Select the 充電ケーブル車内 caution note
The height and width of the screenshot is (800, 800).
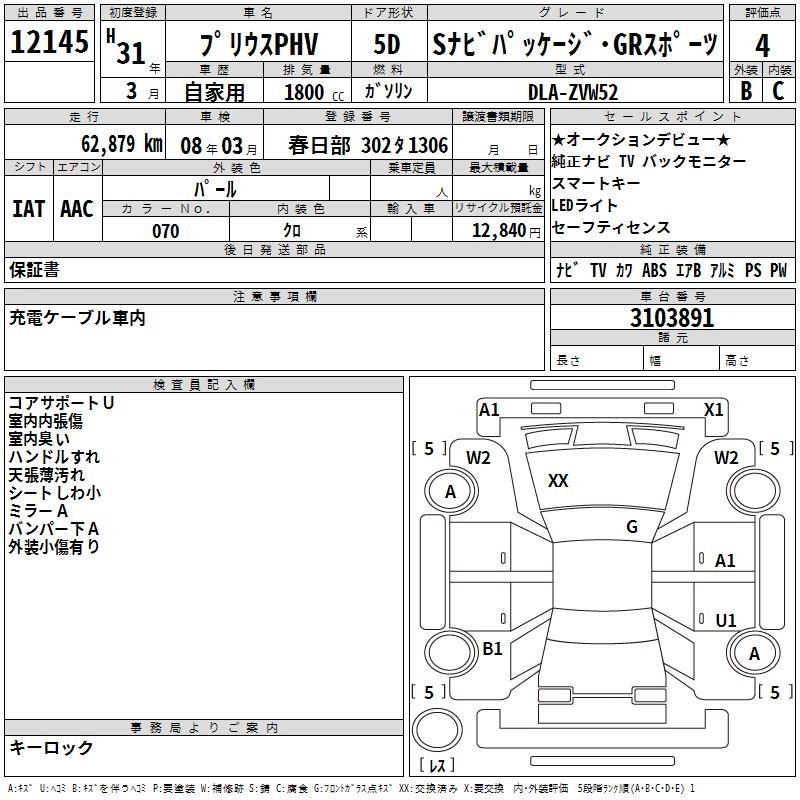pyautogui.click(x=77, y=318)
